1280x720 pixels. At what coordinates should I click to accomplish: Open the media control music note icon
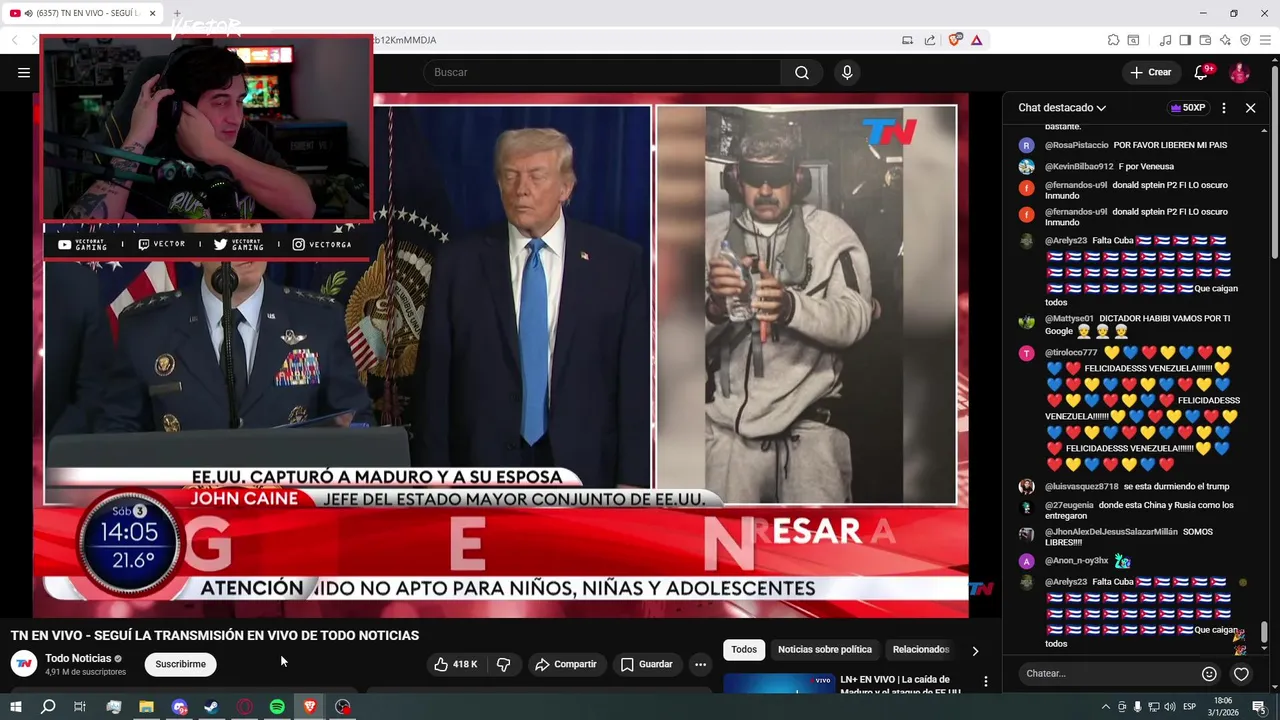tap(1166, 40)
